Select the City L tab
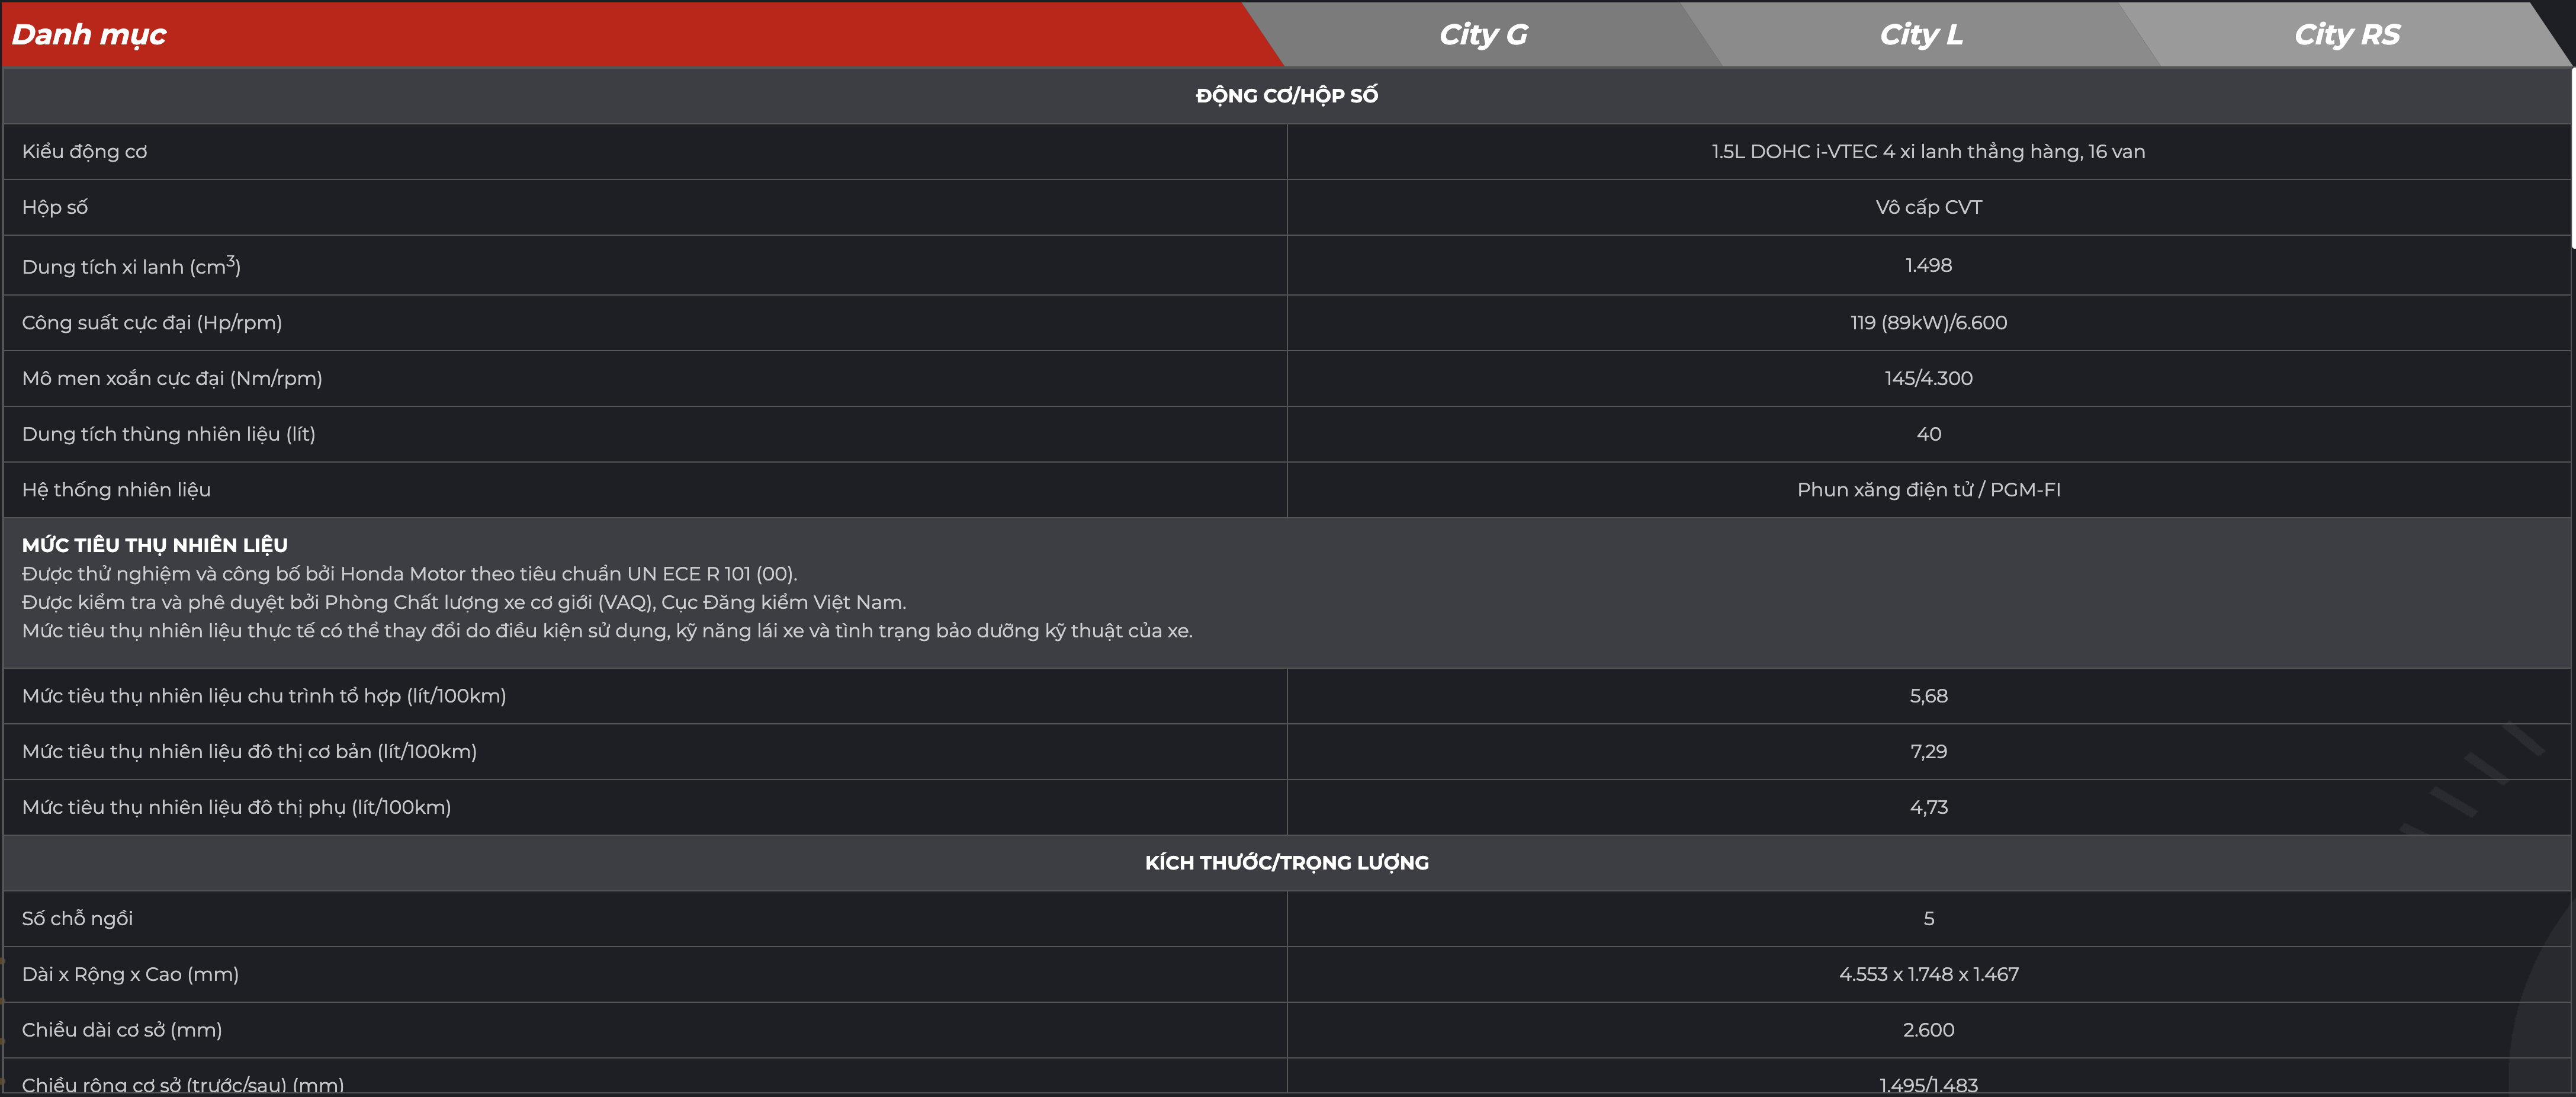Image resolution: width=2576 pixels, height=1097 pixels. (x=1920, y=35)
